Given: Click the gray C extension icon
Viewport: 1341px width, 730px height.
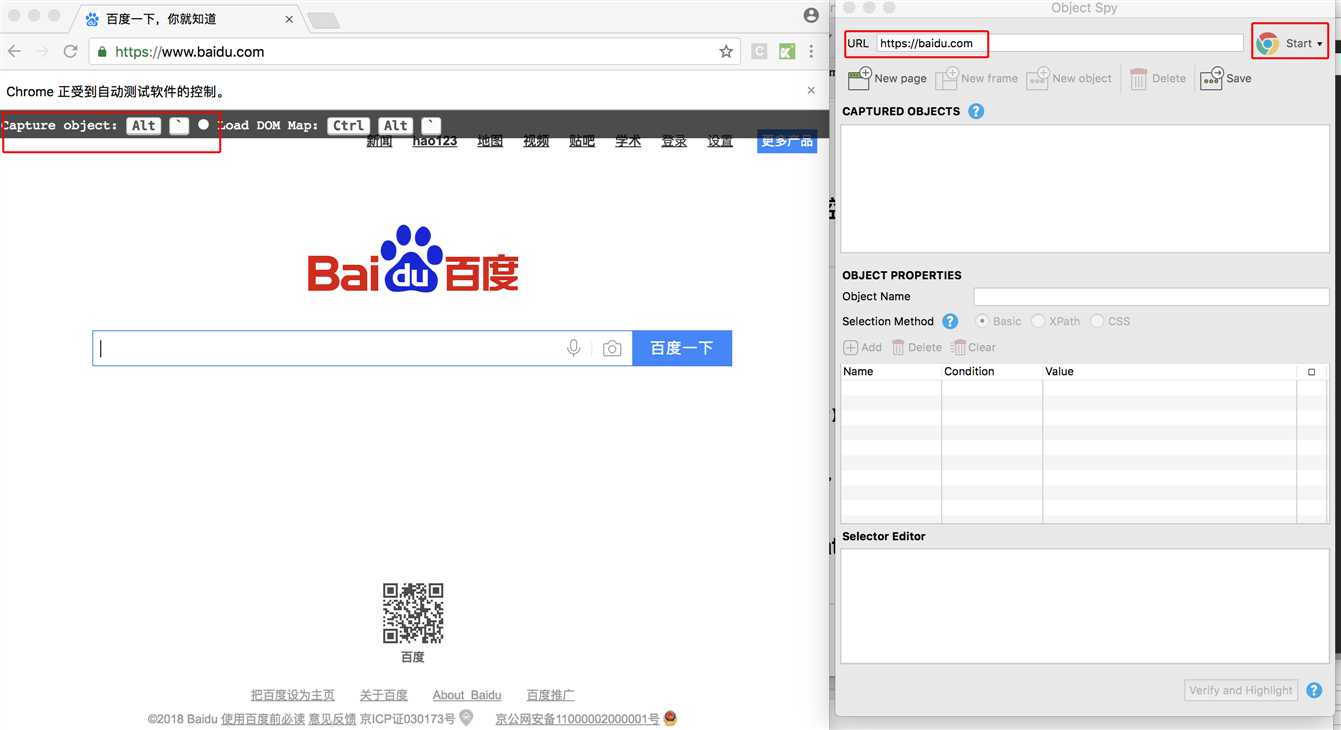Looking at the screenshot, I should tap(759, 51).
